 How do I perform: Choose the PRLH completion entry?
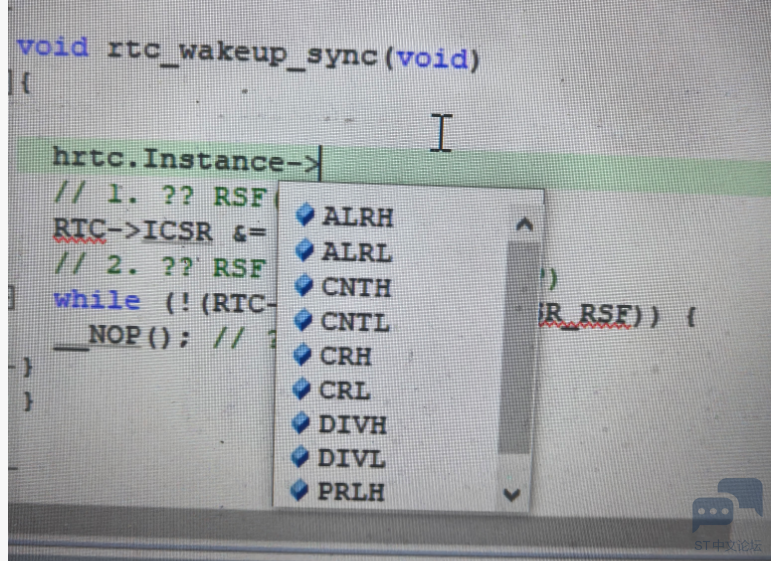click(x=350, y=492)
